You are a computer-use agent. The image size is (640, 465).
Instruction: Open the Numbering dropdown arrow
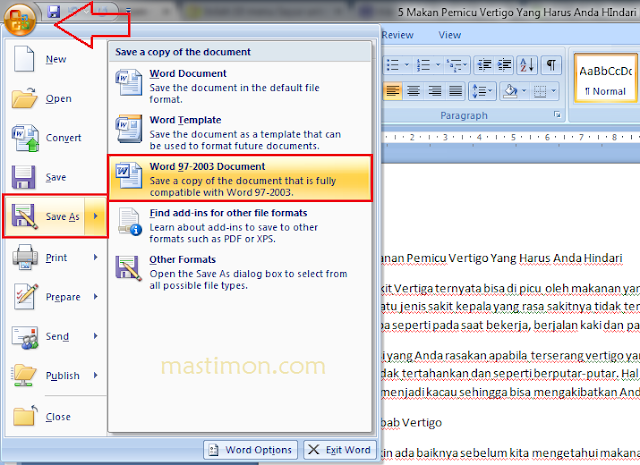point(438,65)
